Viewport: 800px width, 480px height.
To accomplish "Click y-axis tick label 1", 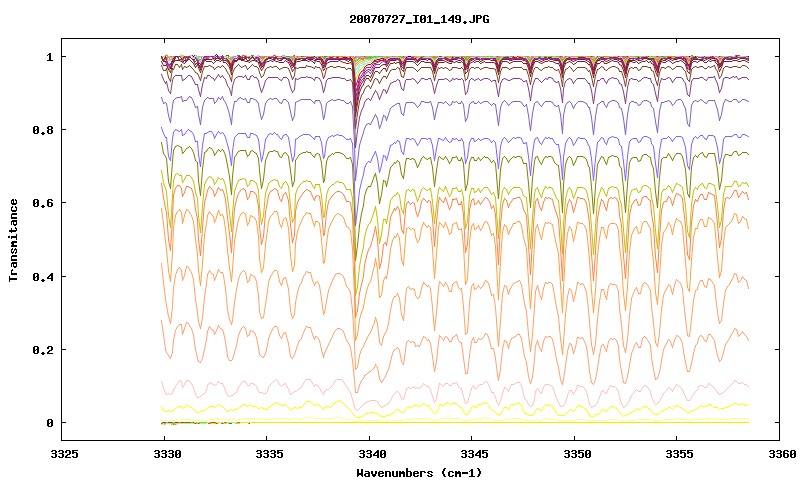I will [x=49, y=57].
